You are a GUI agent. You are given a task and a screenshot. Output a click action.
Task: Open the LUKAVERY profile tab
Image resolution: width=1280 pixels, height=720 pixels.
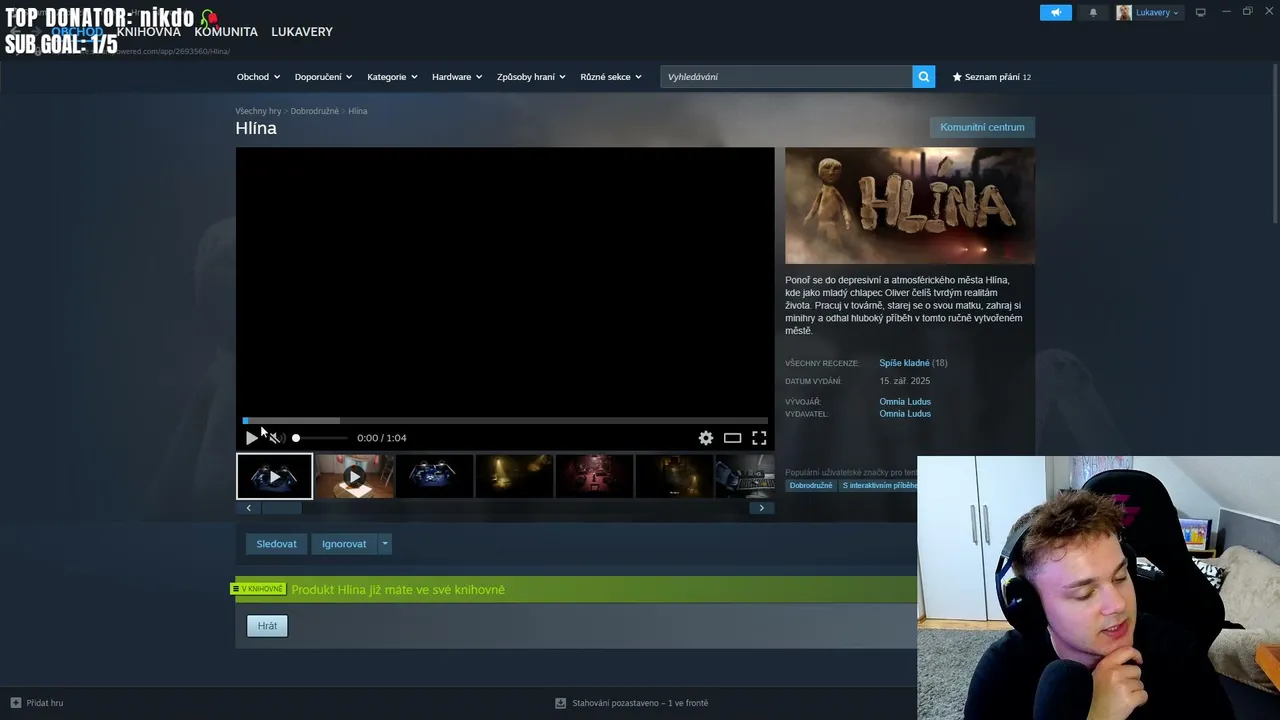click(302, 32)
